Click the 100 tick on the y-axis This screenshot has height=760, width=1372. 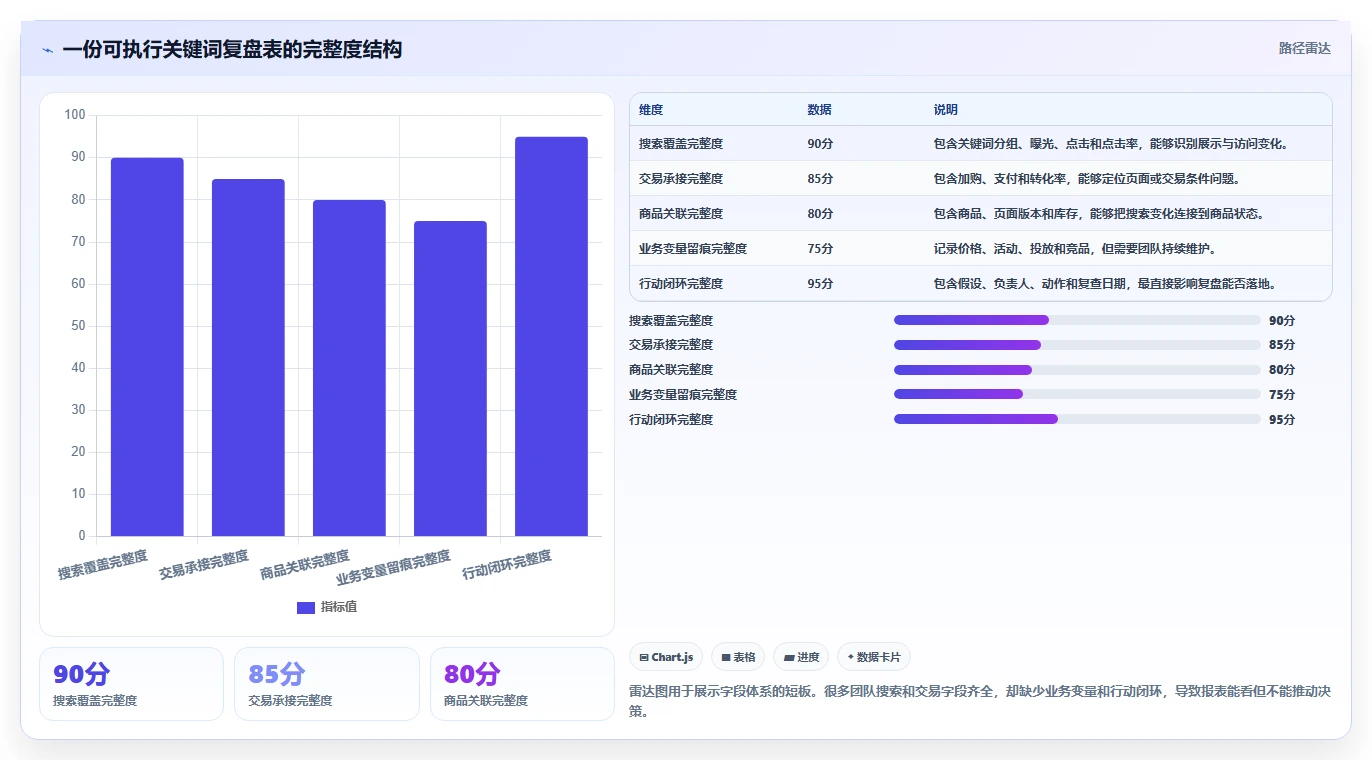[75, 115]
